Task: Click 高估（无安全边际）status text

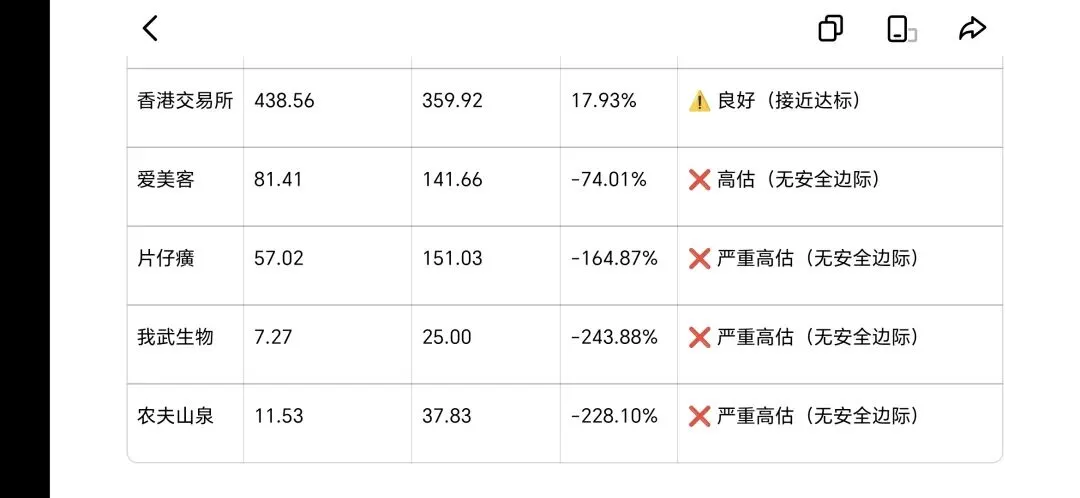Action: 798,180
